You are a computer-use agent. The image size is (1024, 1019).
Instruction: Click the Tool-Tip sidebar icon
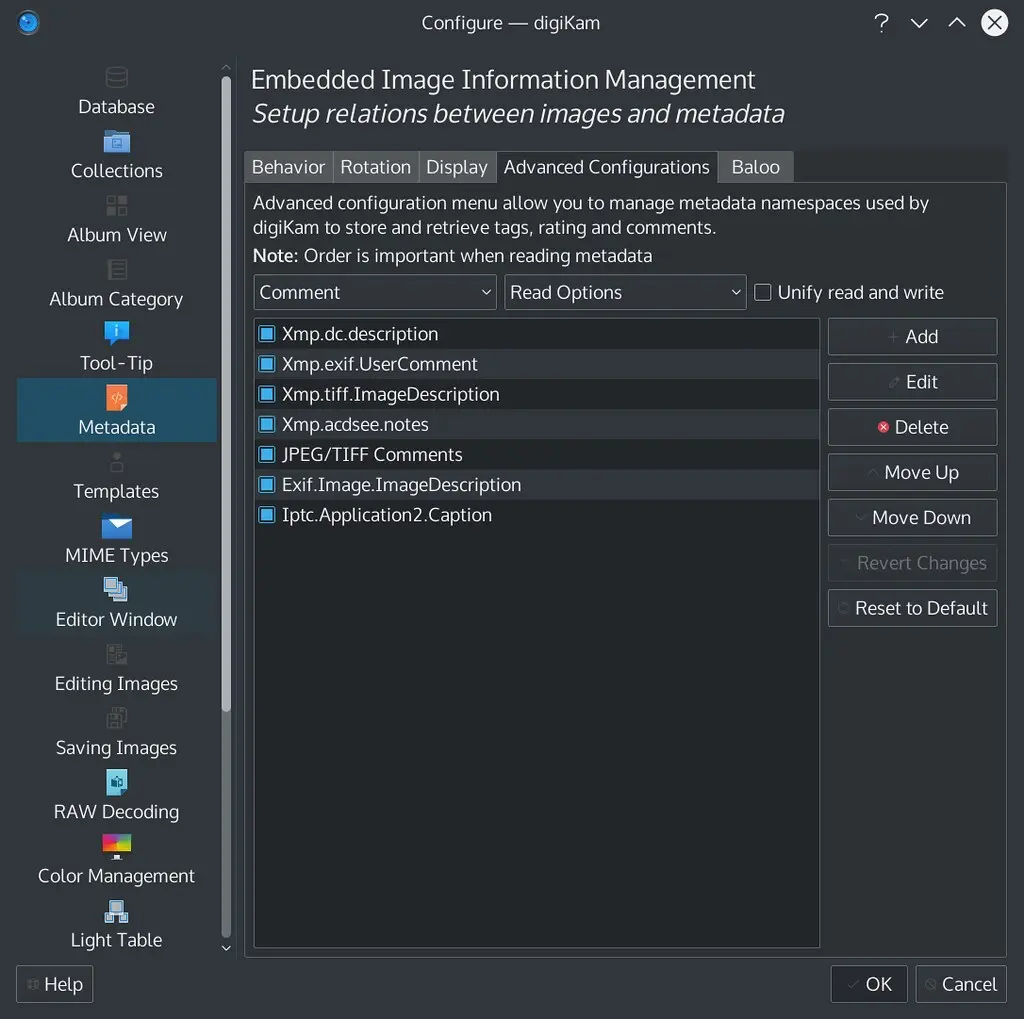click(116, 347)
